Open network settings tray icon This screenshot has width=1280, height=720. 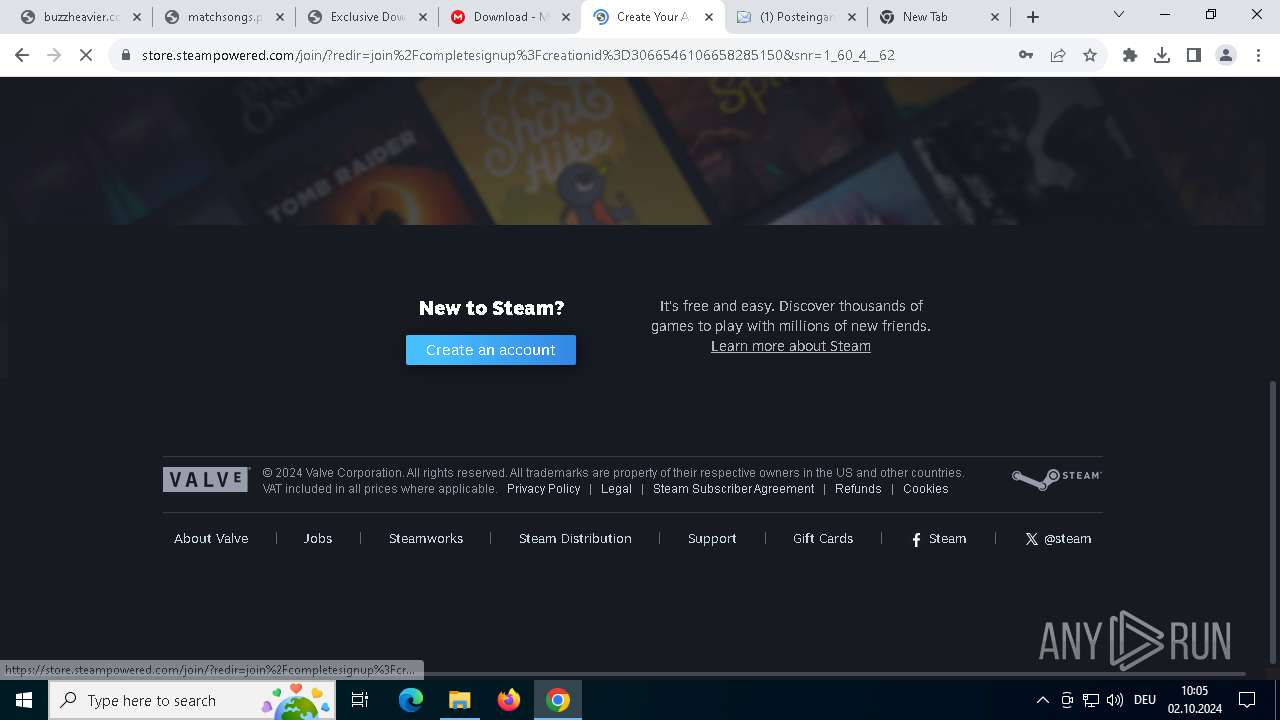tap(1091, 700)
